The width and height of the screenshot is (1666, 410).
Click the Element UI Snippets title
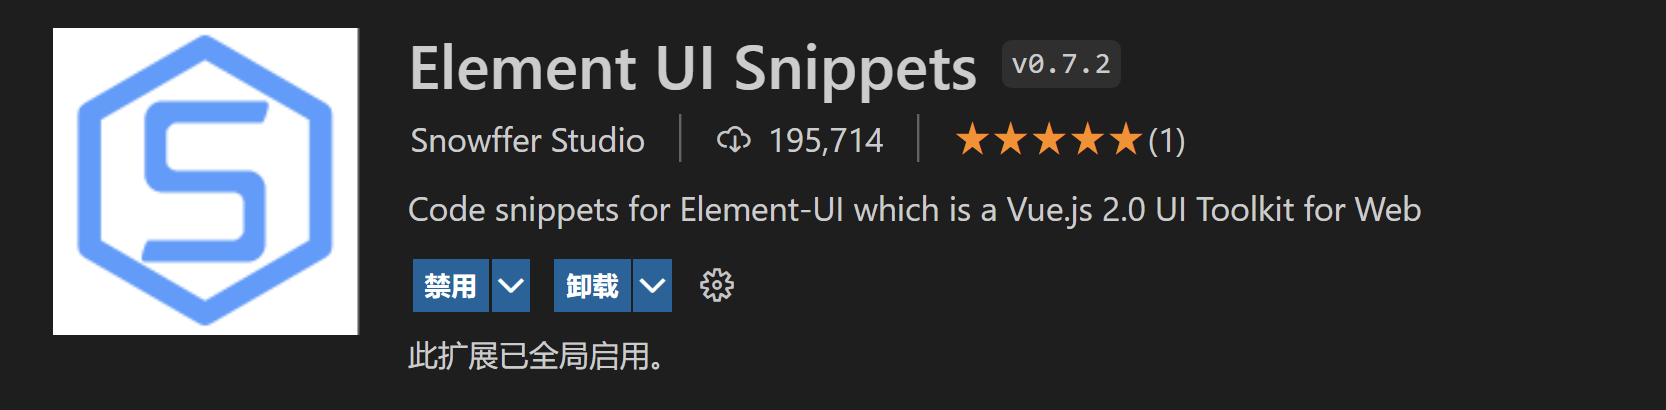692,68
